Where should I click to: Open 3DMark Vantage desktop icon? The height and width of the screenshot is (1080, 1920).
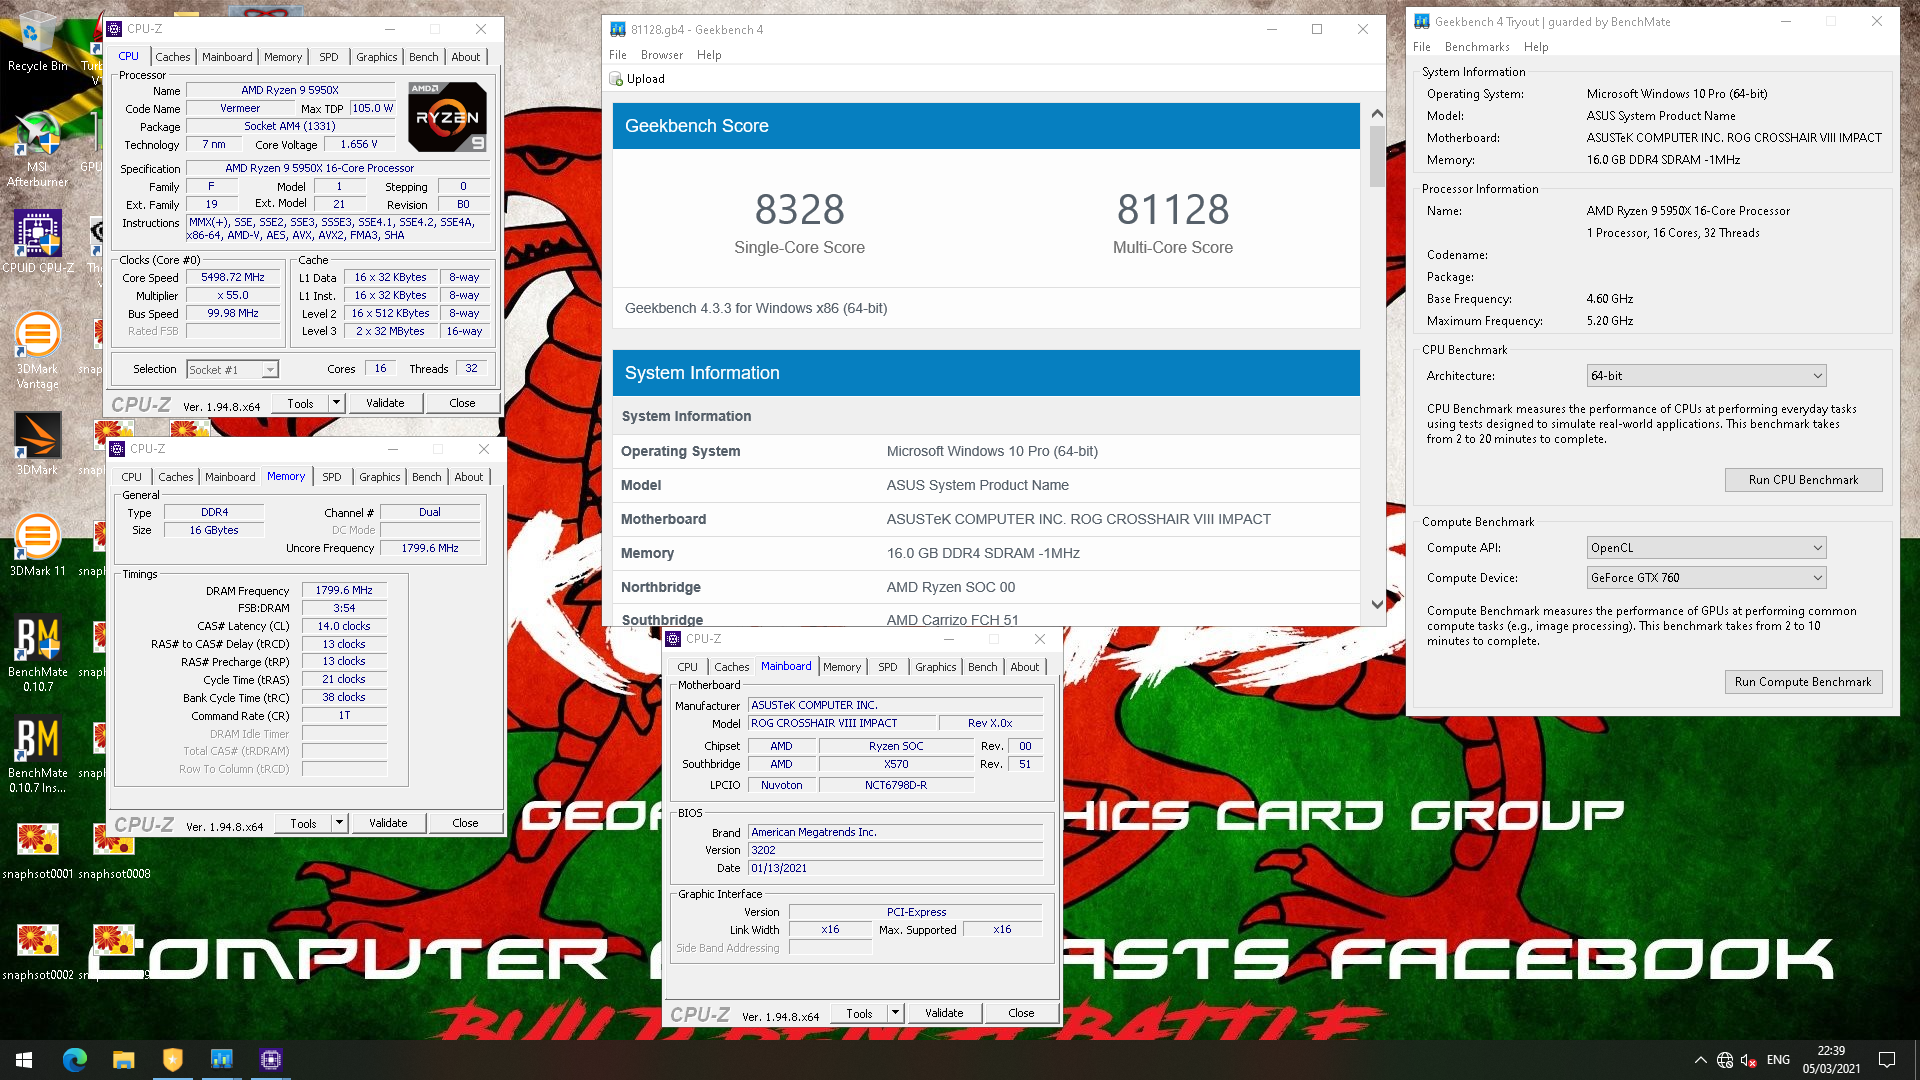pyautogui.click(x=37, y=350)
